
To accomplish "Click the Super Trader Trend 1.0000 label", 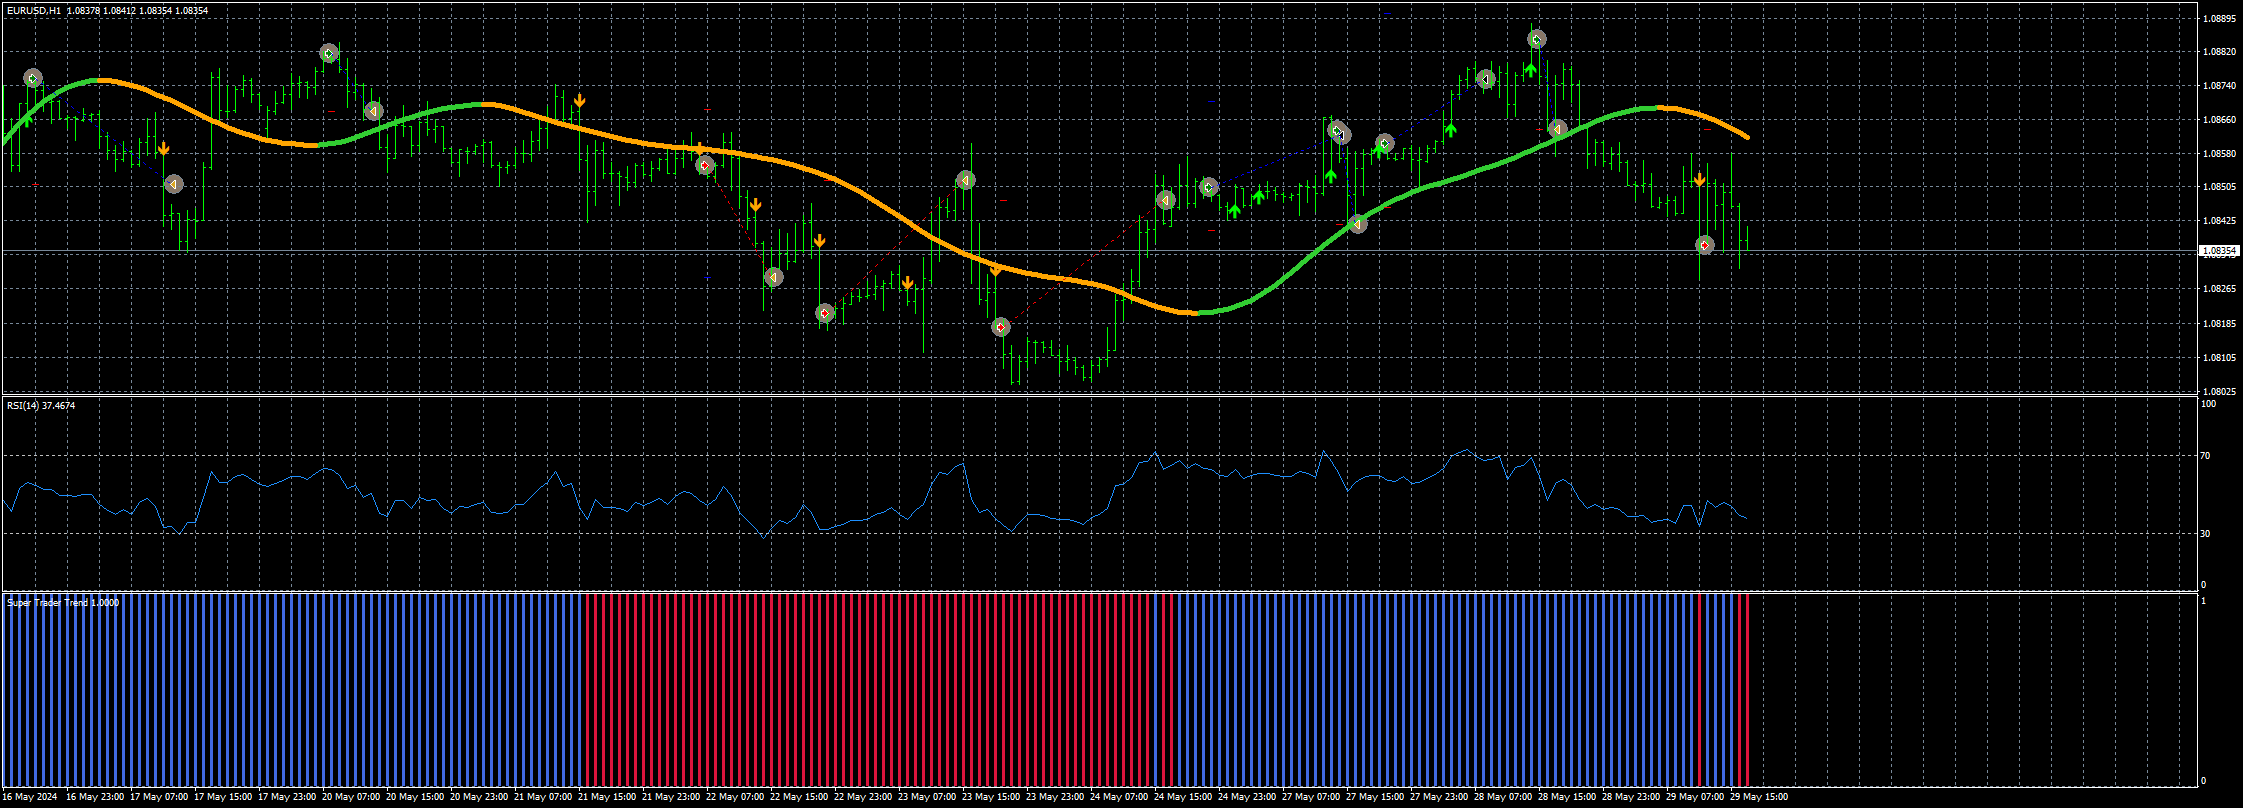I will (x=63, y=602).
